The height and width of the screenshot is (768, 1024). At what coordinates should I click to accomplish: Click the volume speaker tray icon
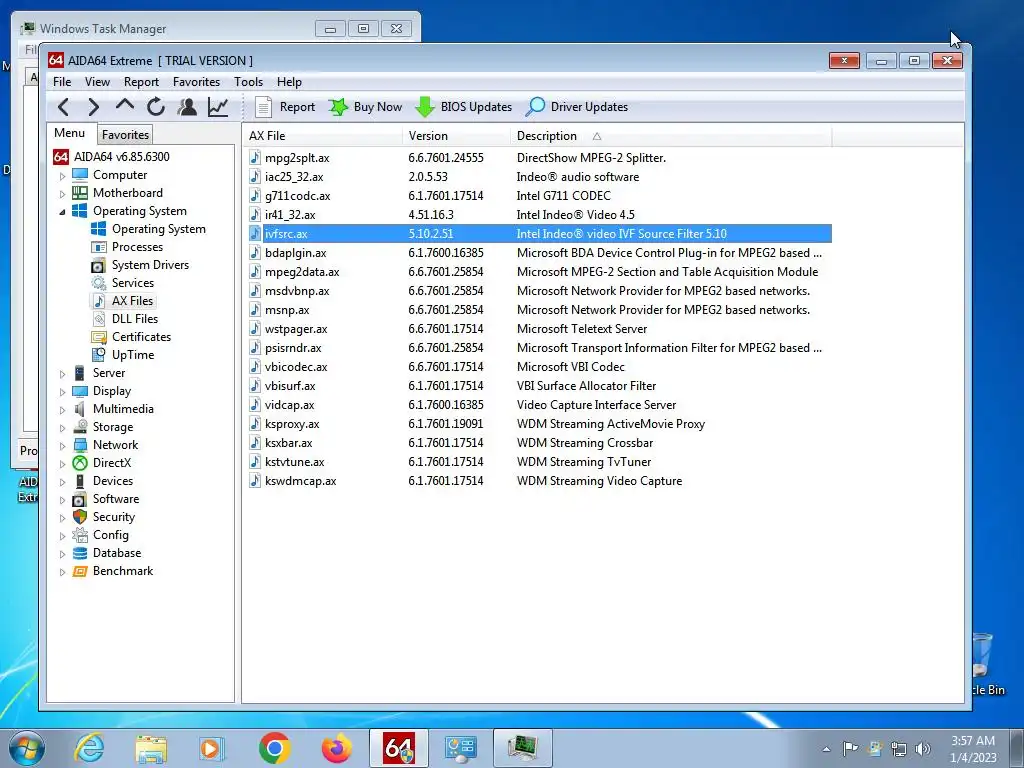click(x=923, y=748)
